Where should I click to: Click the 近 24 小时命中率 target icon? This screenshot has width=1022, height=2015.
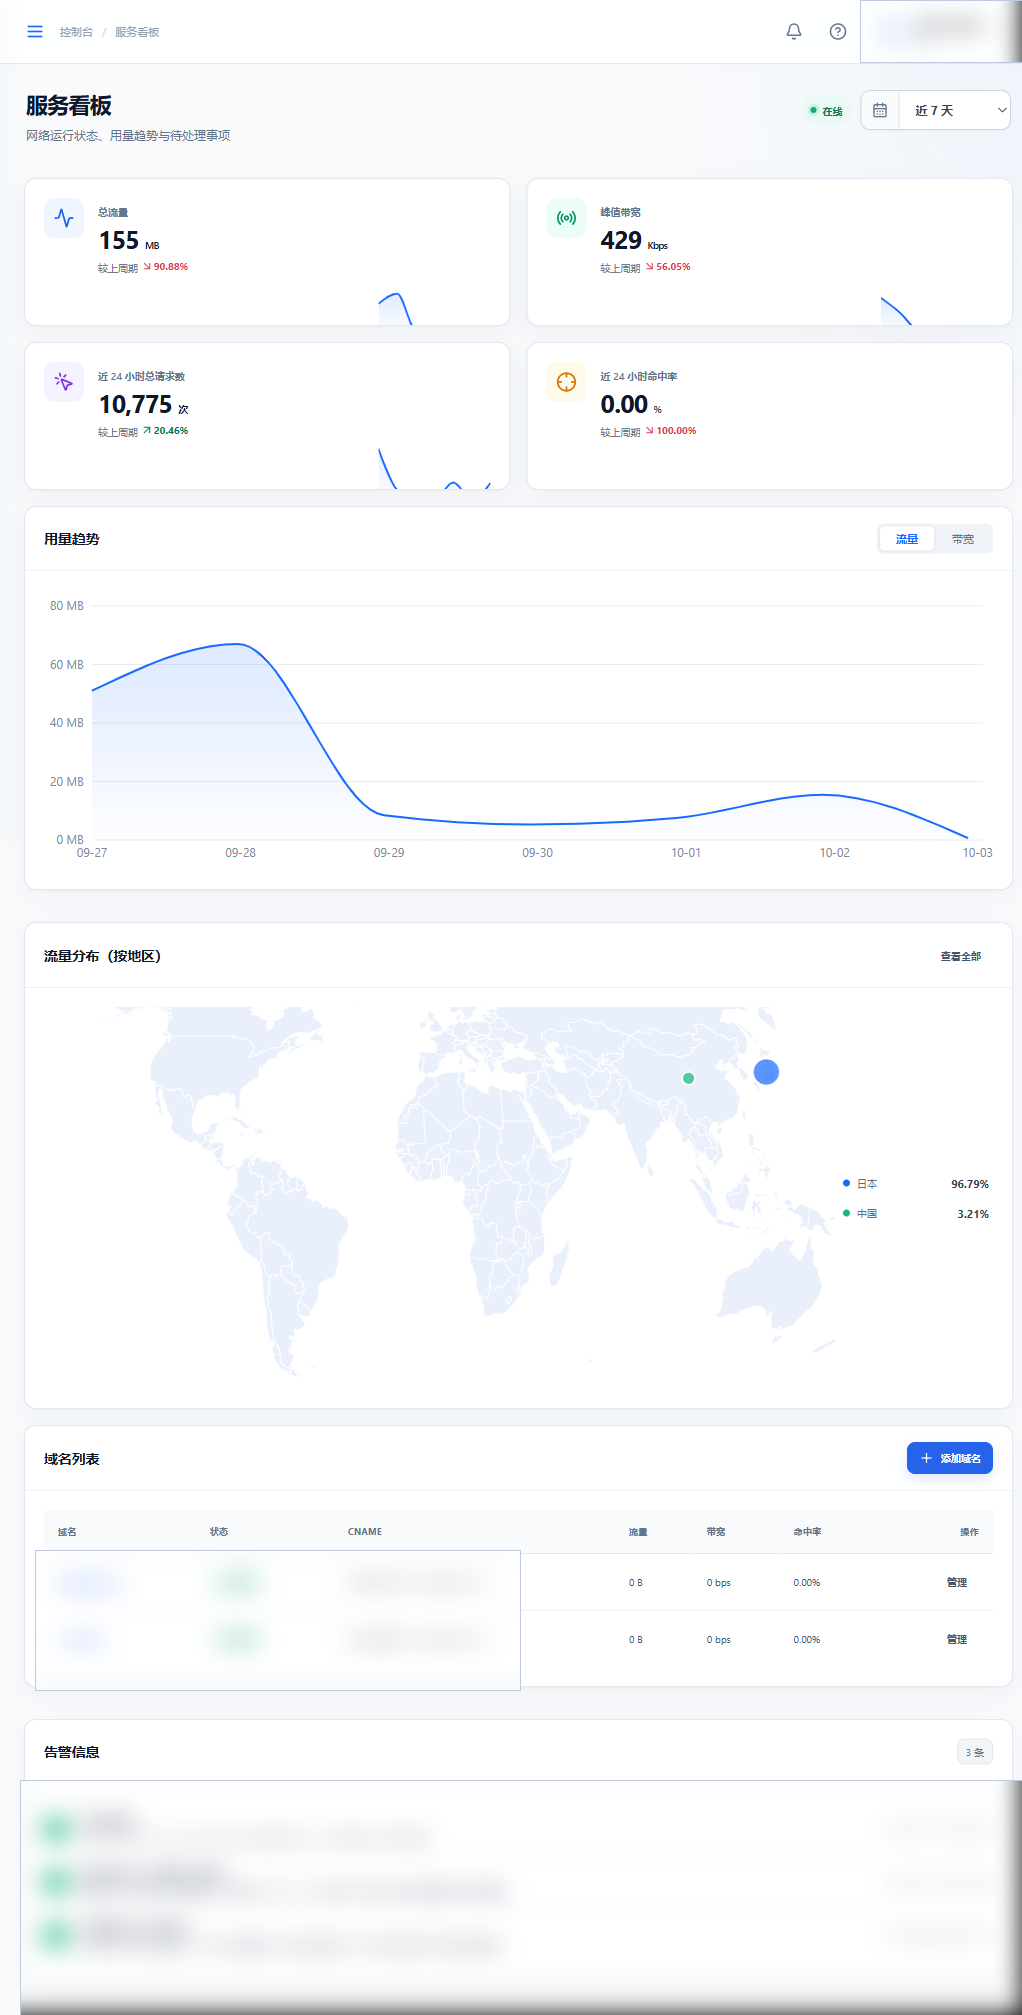tap(566, 382)
